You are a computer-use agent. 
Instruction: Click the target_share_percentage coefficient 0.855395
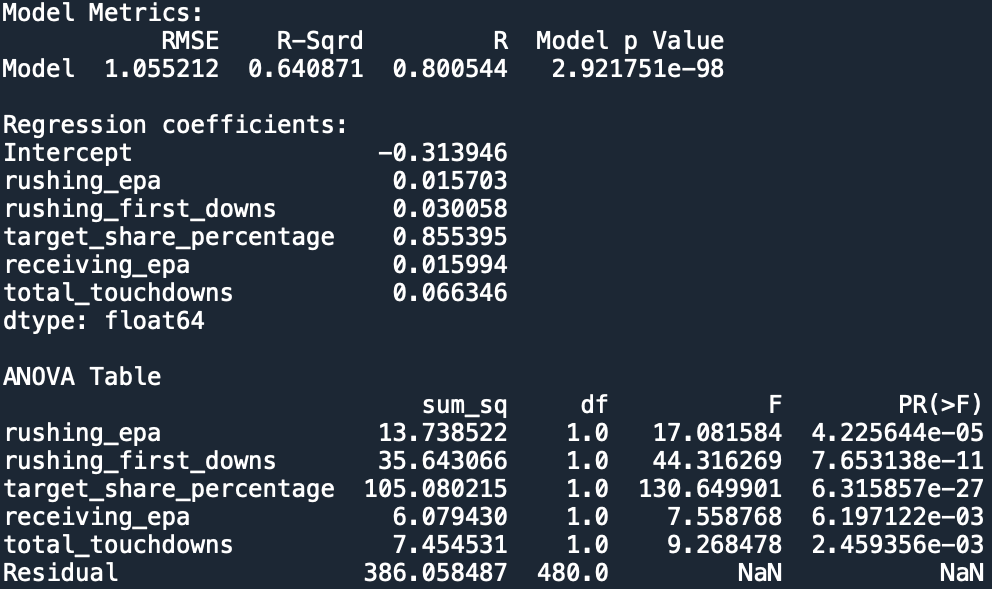449,237
